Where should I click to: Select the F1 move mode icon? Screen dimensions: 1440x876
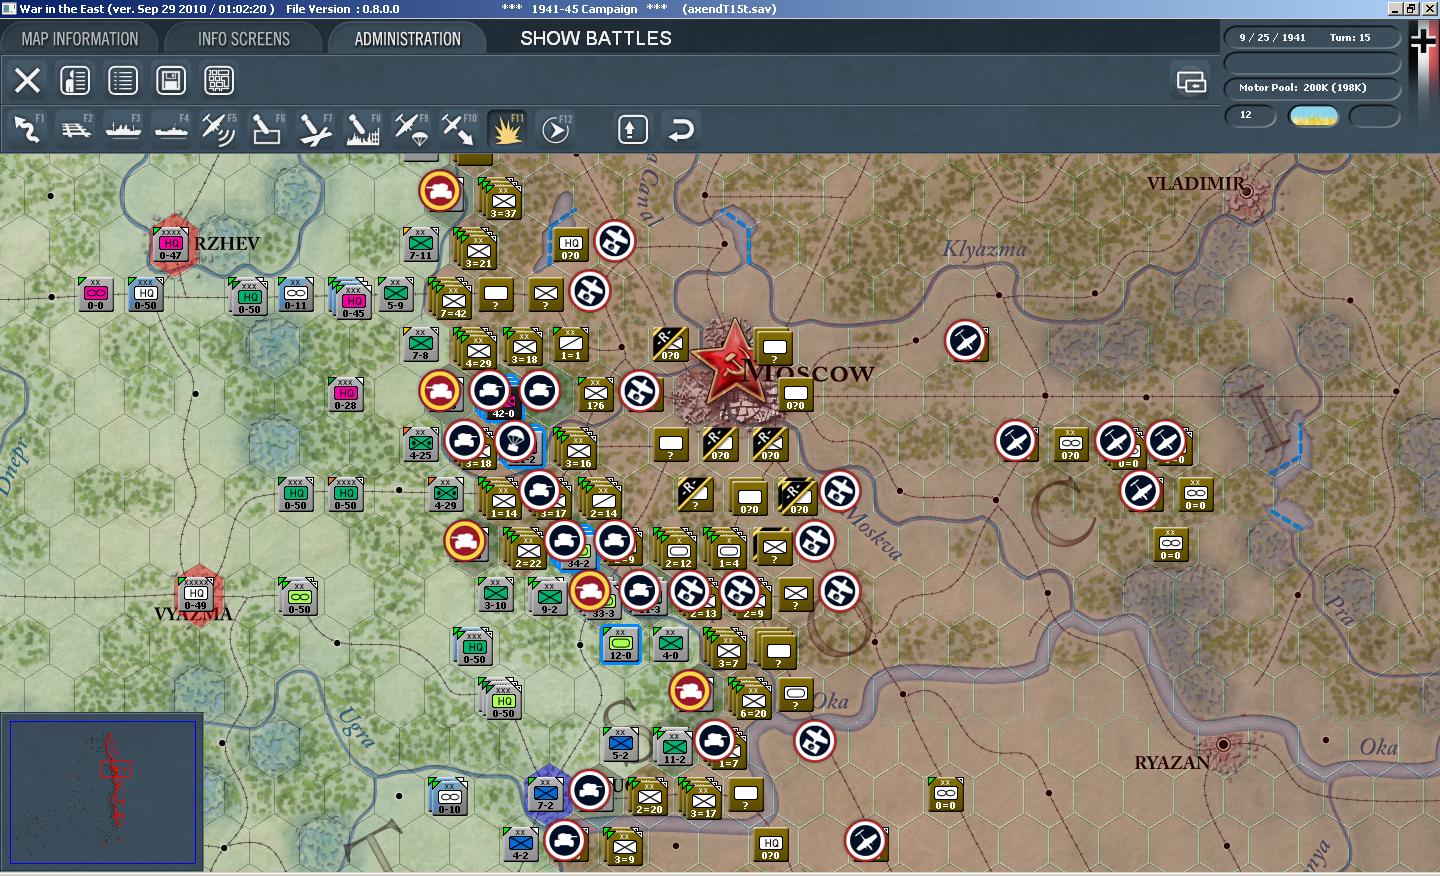pyautogui.click(x=27, y=129)
